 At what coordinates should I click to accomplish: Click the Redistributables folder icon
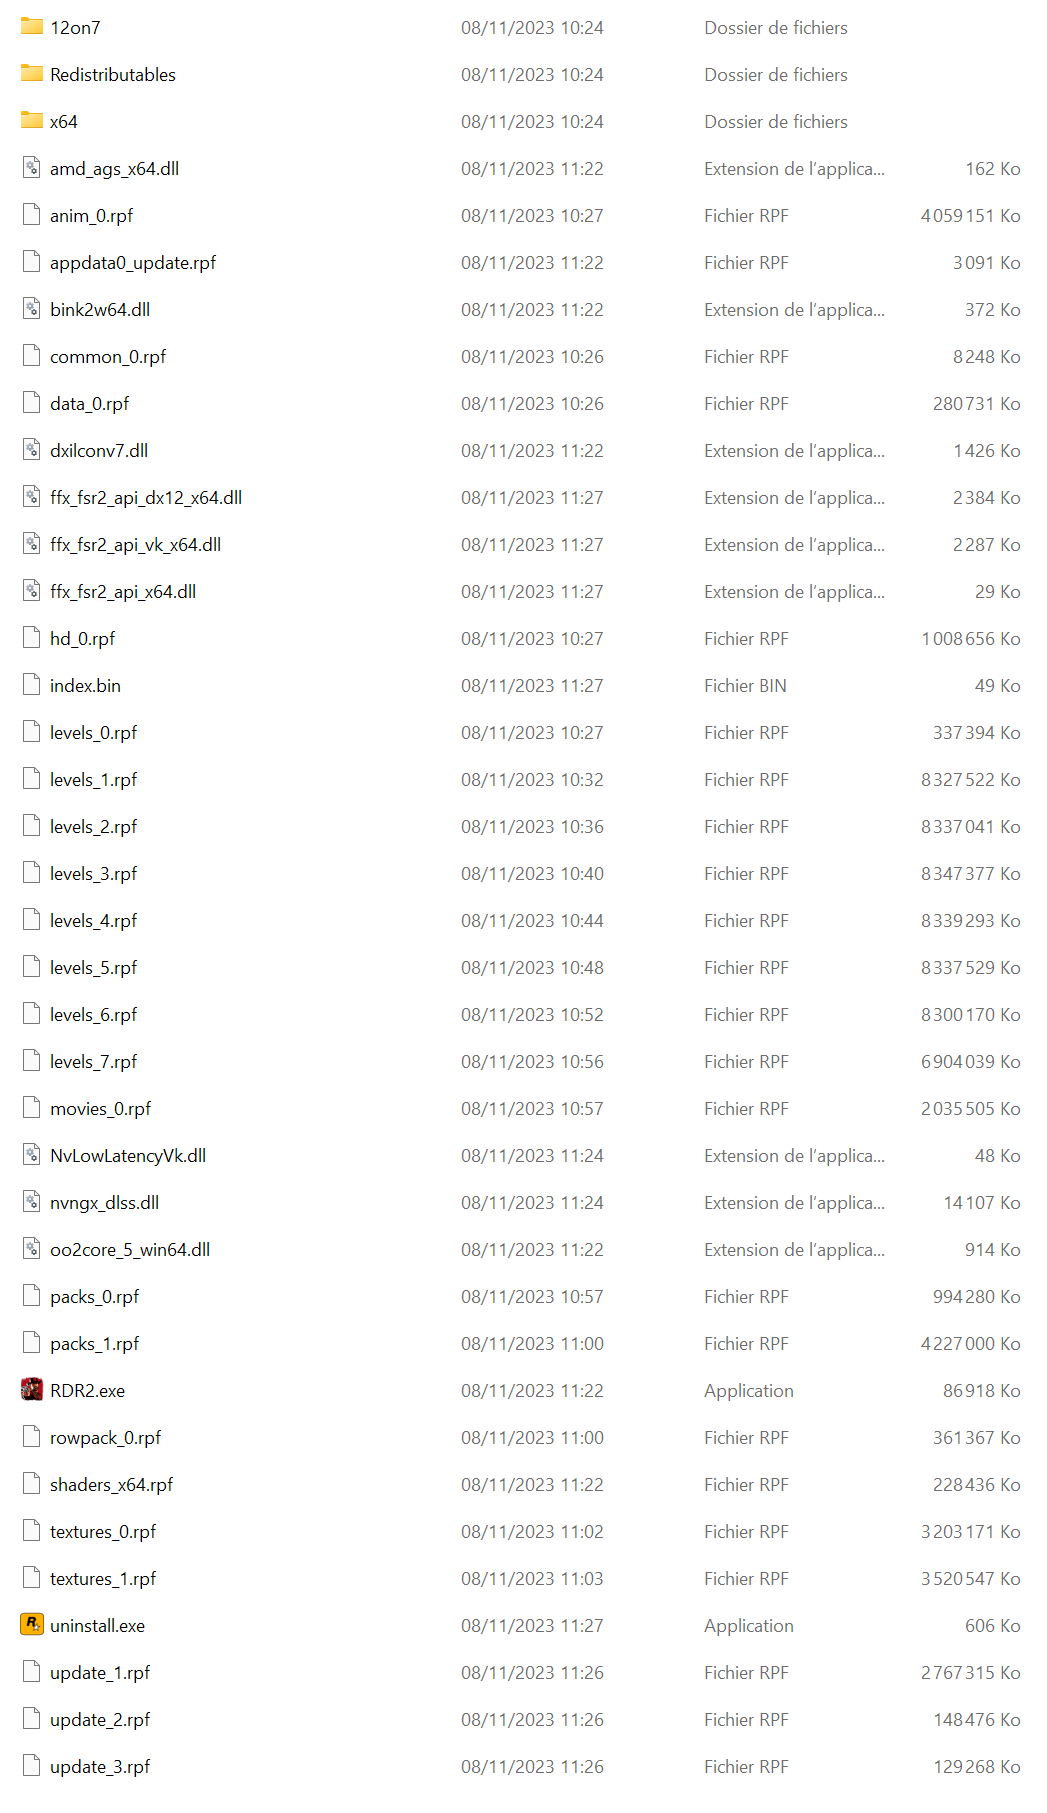point(32,74)
